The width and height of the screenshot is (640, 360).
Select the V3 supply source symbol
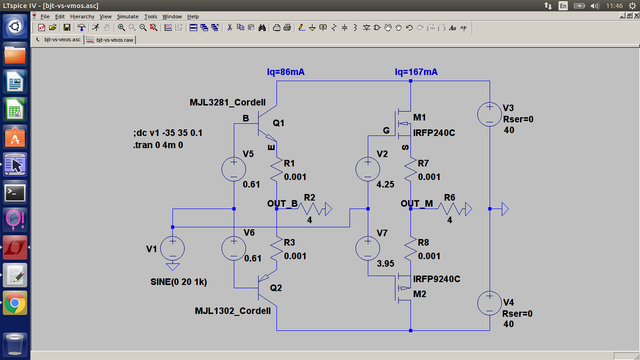pyautogui.click(x=489, y=114)
